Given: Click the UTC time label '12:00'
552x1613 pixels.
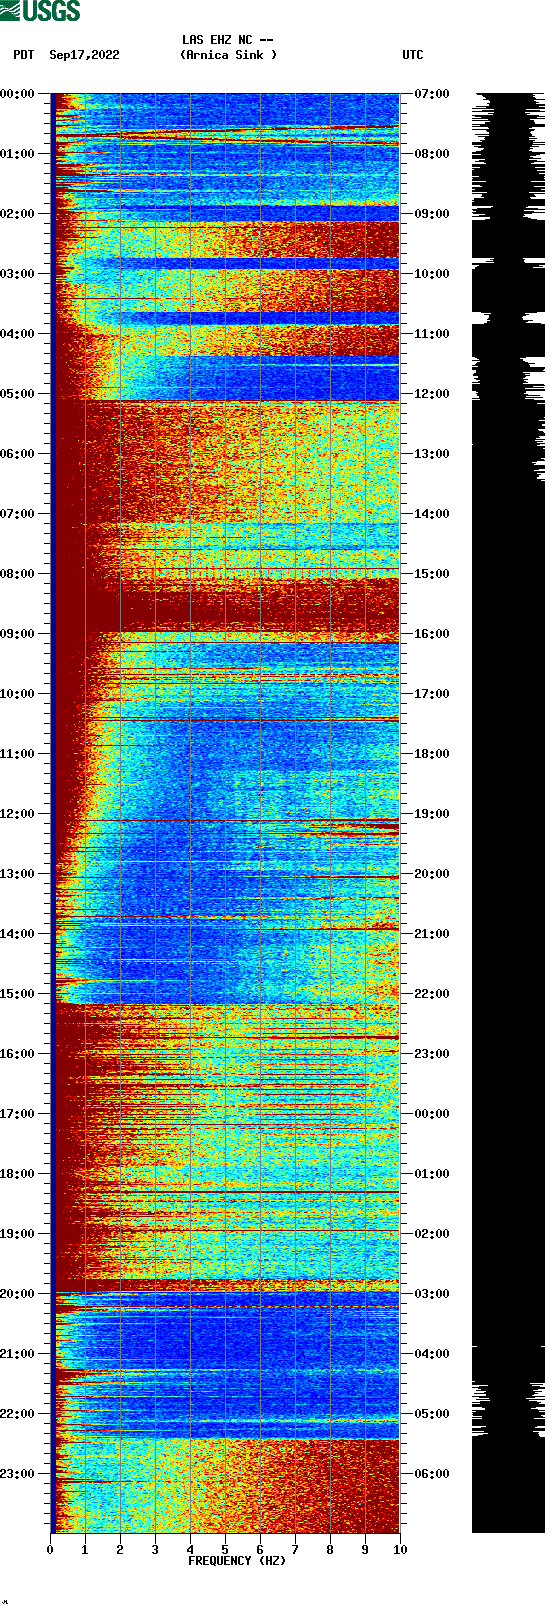Looking at the screenshot, I should (432, 394).
